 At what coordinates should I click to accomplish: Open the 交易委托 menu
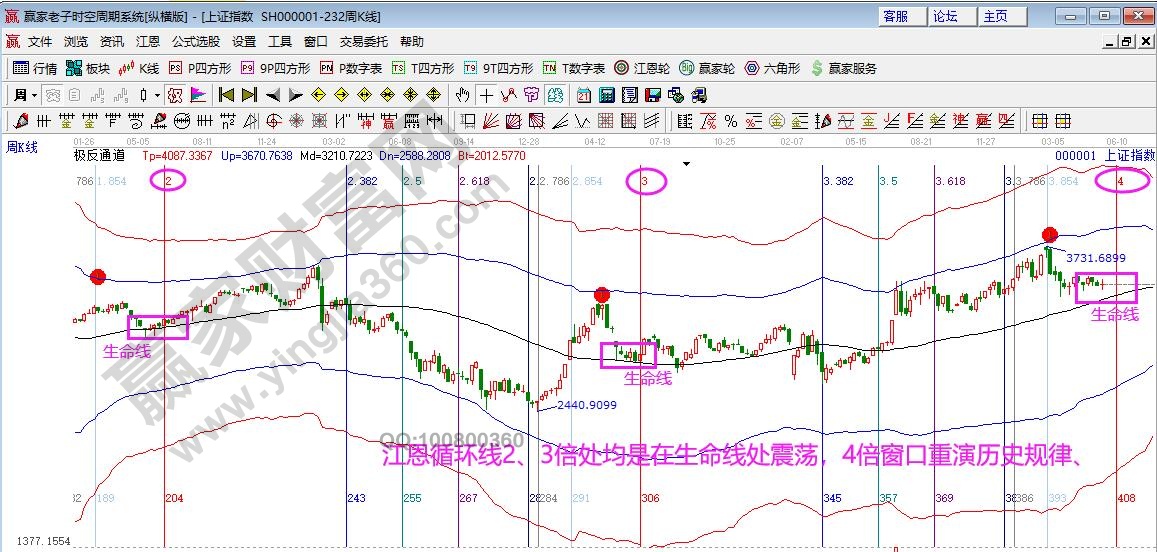click(364, 42)
